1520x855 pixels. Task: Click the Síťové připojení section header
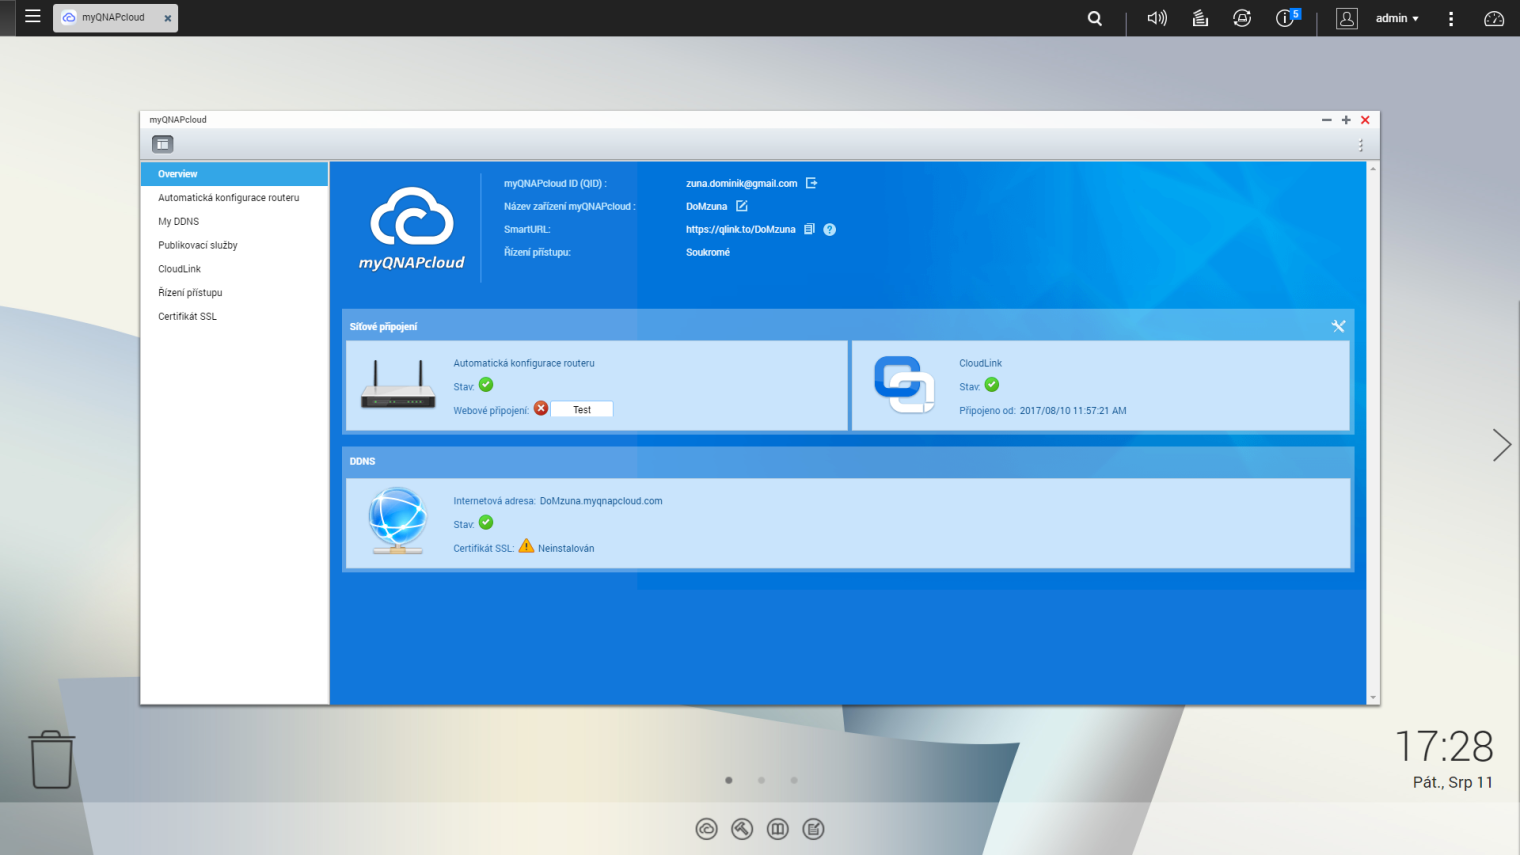point(383,327)
